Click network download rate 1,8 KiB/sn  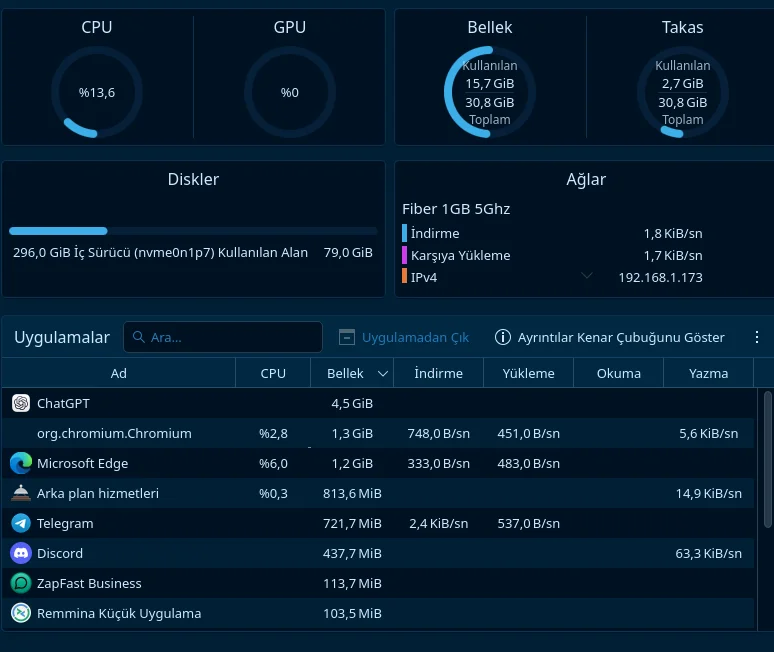673,233
